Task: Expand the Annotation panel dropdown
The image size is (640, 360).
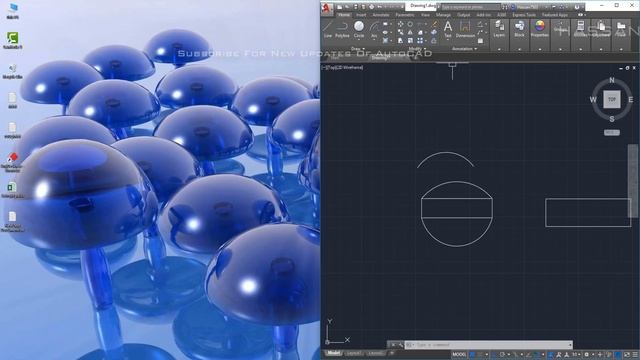Action: [465, 49]
